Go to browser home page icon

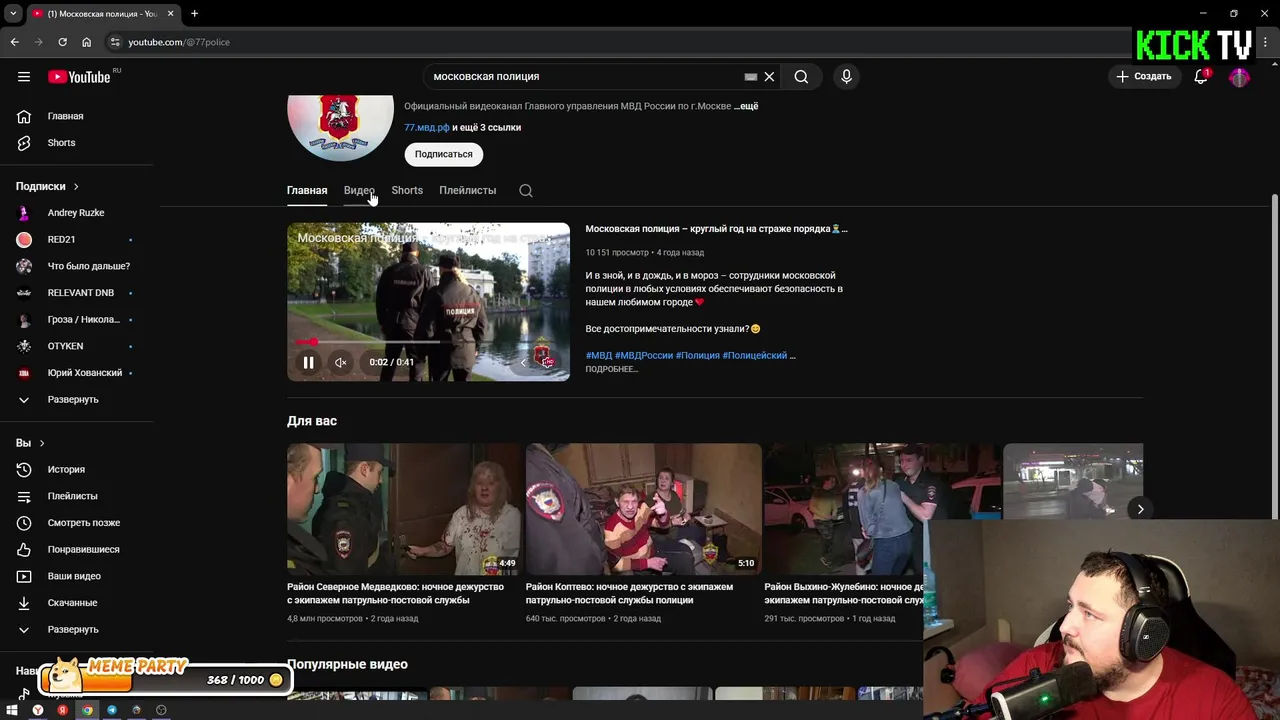click(x=86, y=42)
